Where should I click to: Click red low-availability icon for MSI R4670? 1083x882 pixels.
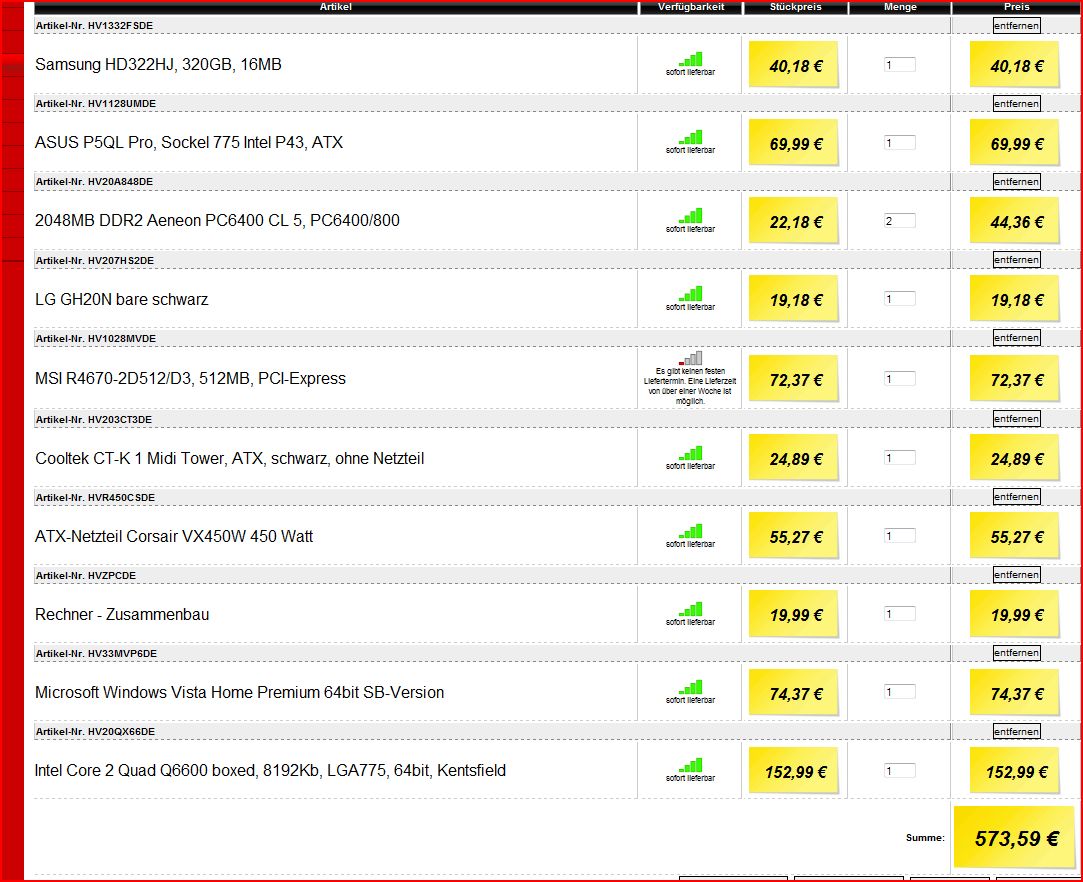click(691, 358)
